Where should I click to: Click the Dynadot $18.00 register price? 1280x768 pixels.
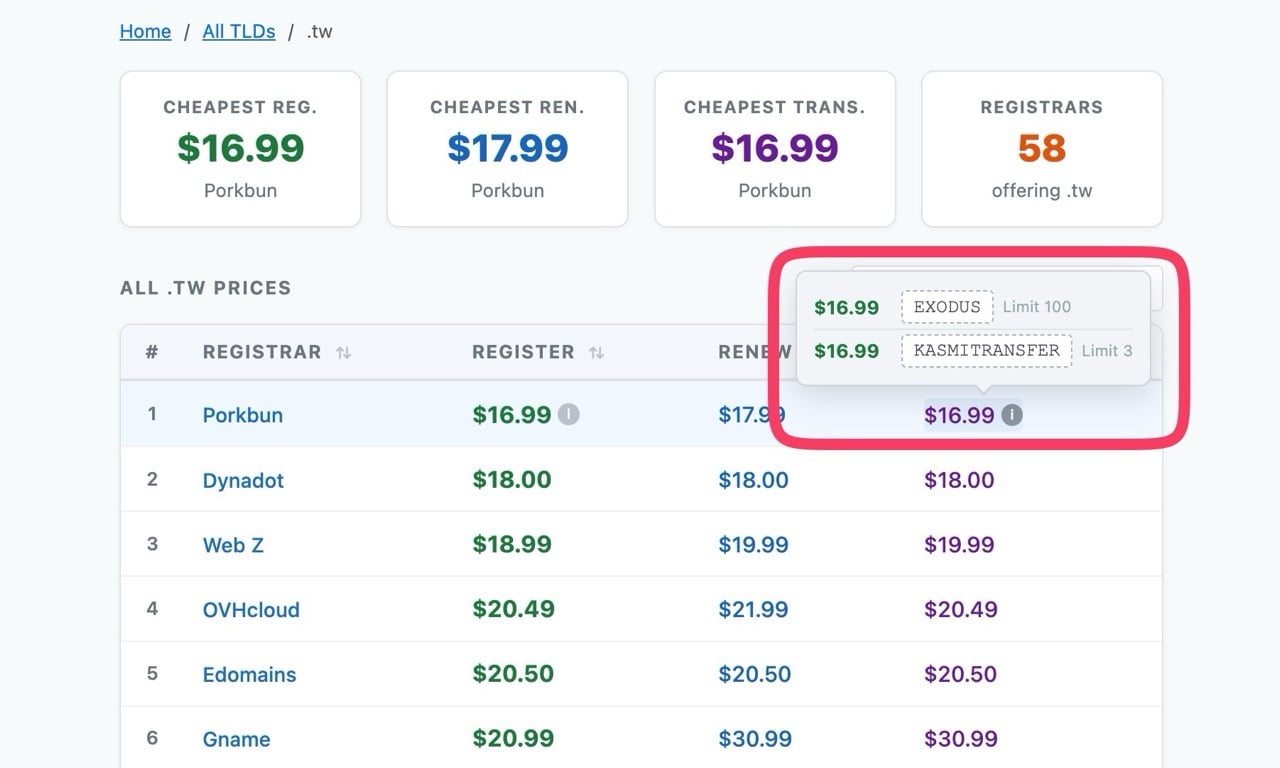click(x=512, y=480)
